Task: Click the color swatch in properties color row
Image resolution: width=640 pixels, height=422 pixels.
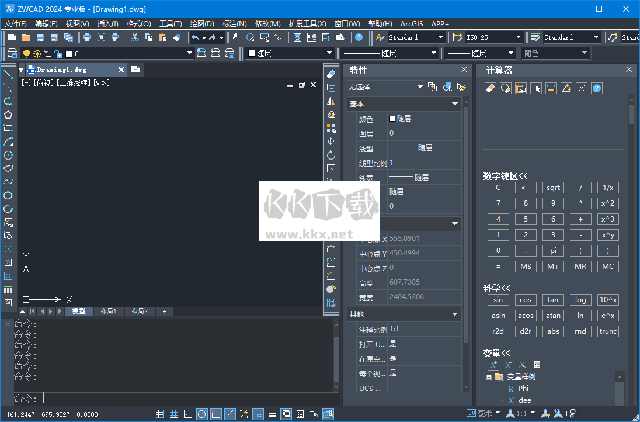Action: click(x=392, y=119)
